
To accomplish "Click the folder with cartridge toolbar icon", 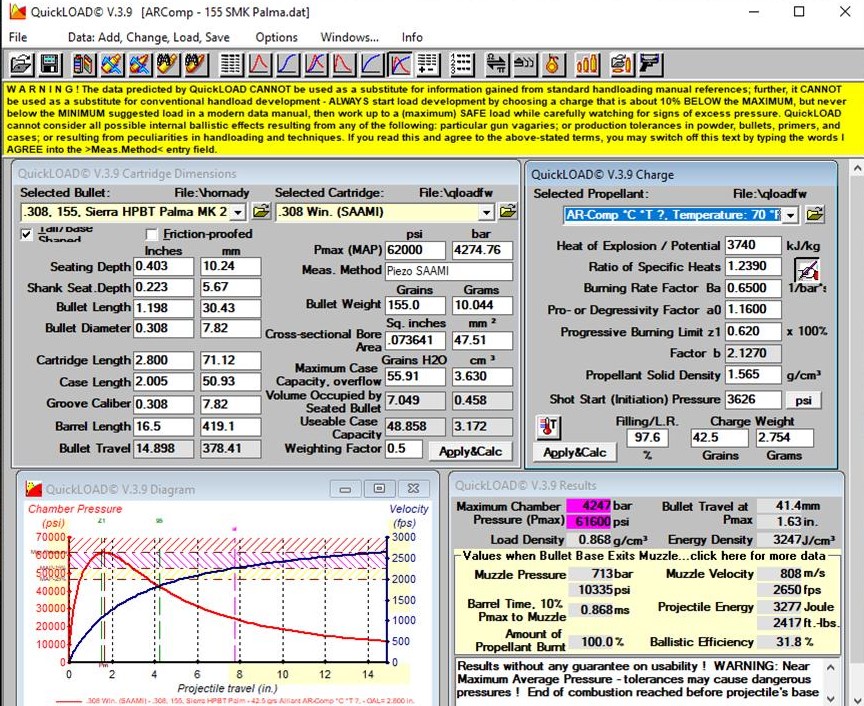I will pos(622,64).
